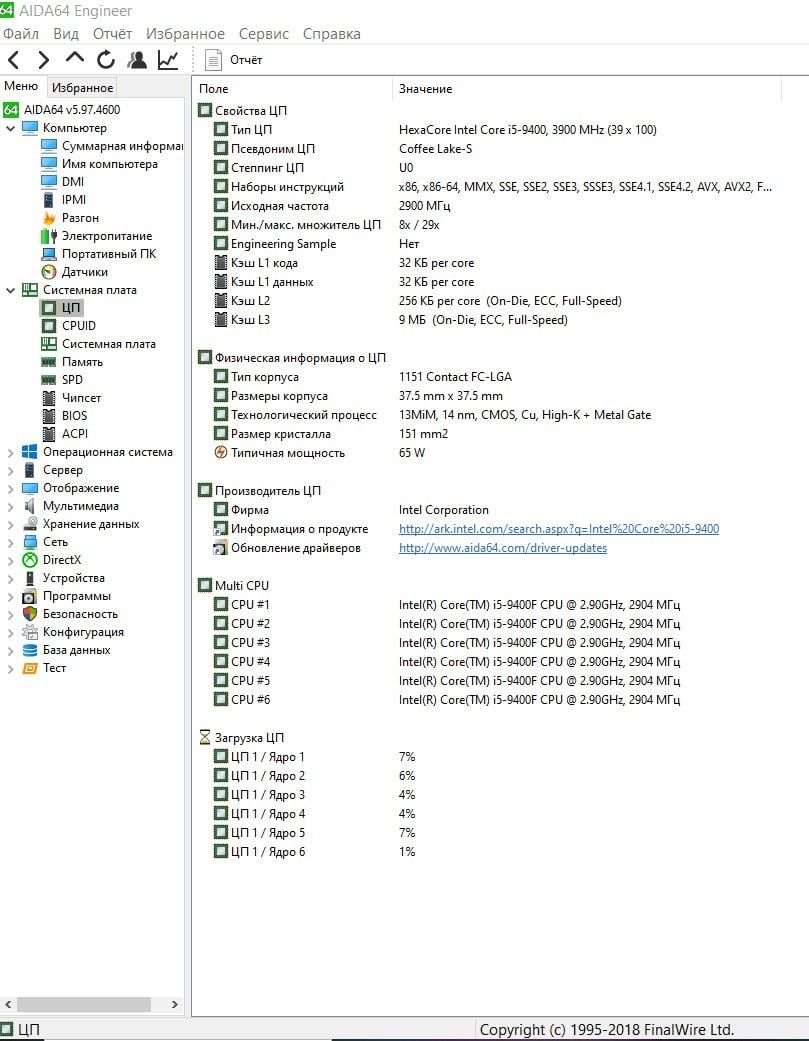Expand the Операционная система node
Viewport: 809px width, 1041px height.
10,453
